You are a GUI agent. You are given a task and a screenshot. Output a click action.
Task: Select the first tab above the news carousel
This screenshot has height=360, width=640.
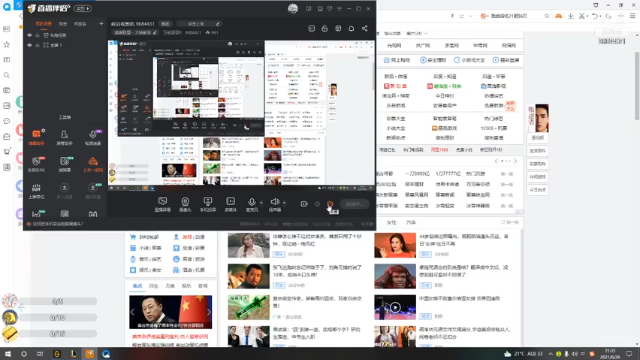coord(138,286)
